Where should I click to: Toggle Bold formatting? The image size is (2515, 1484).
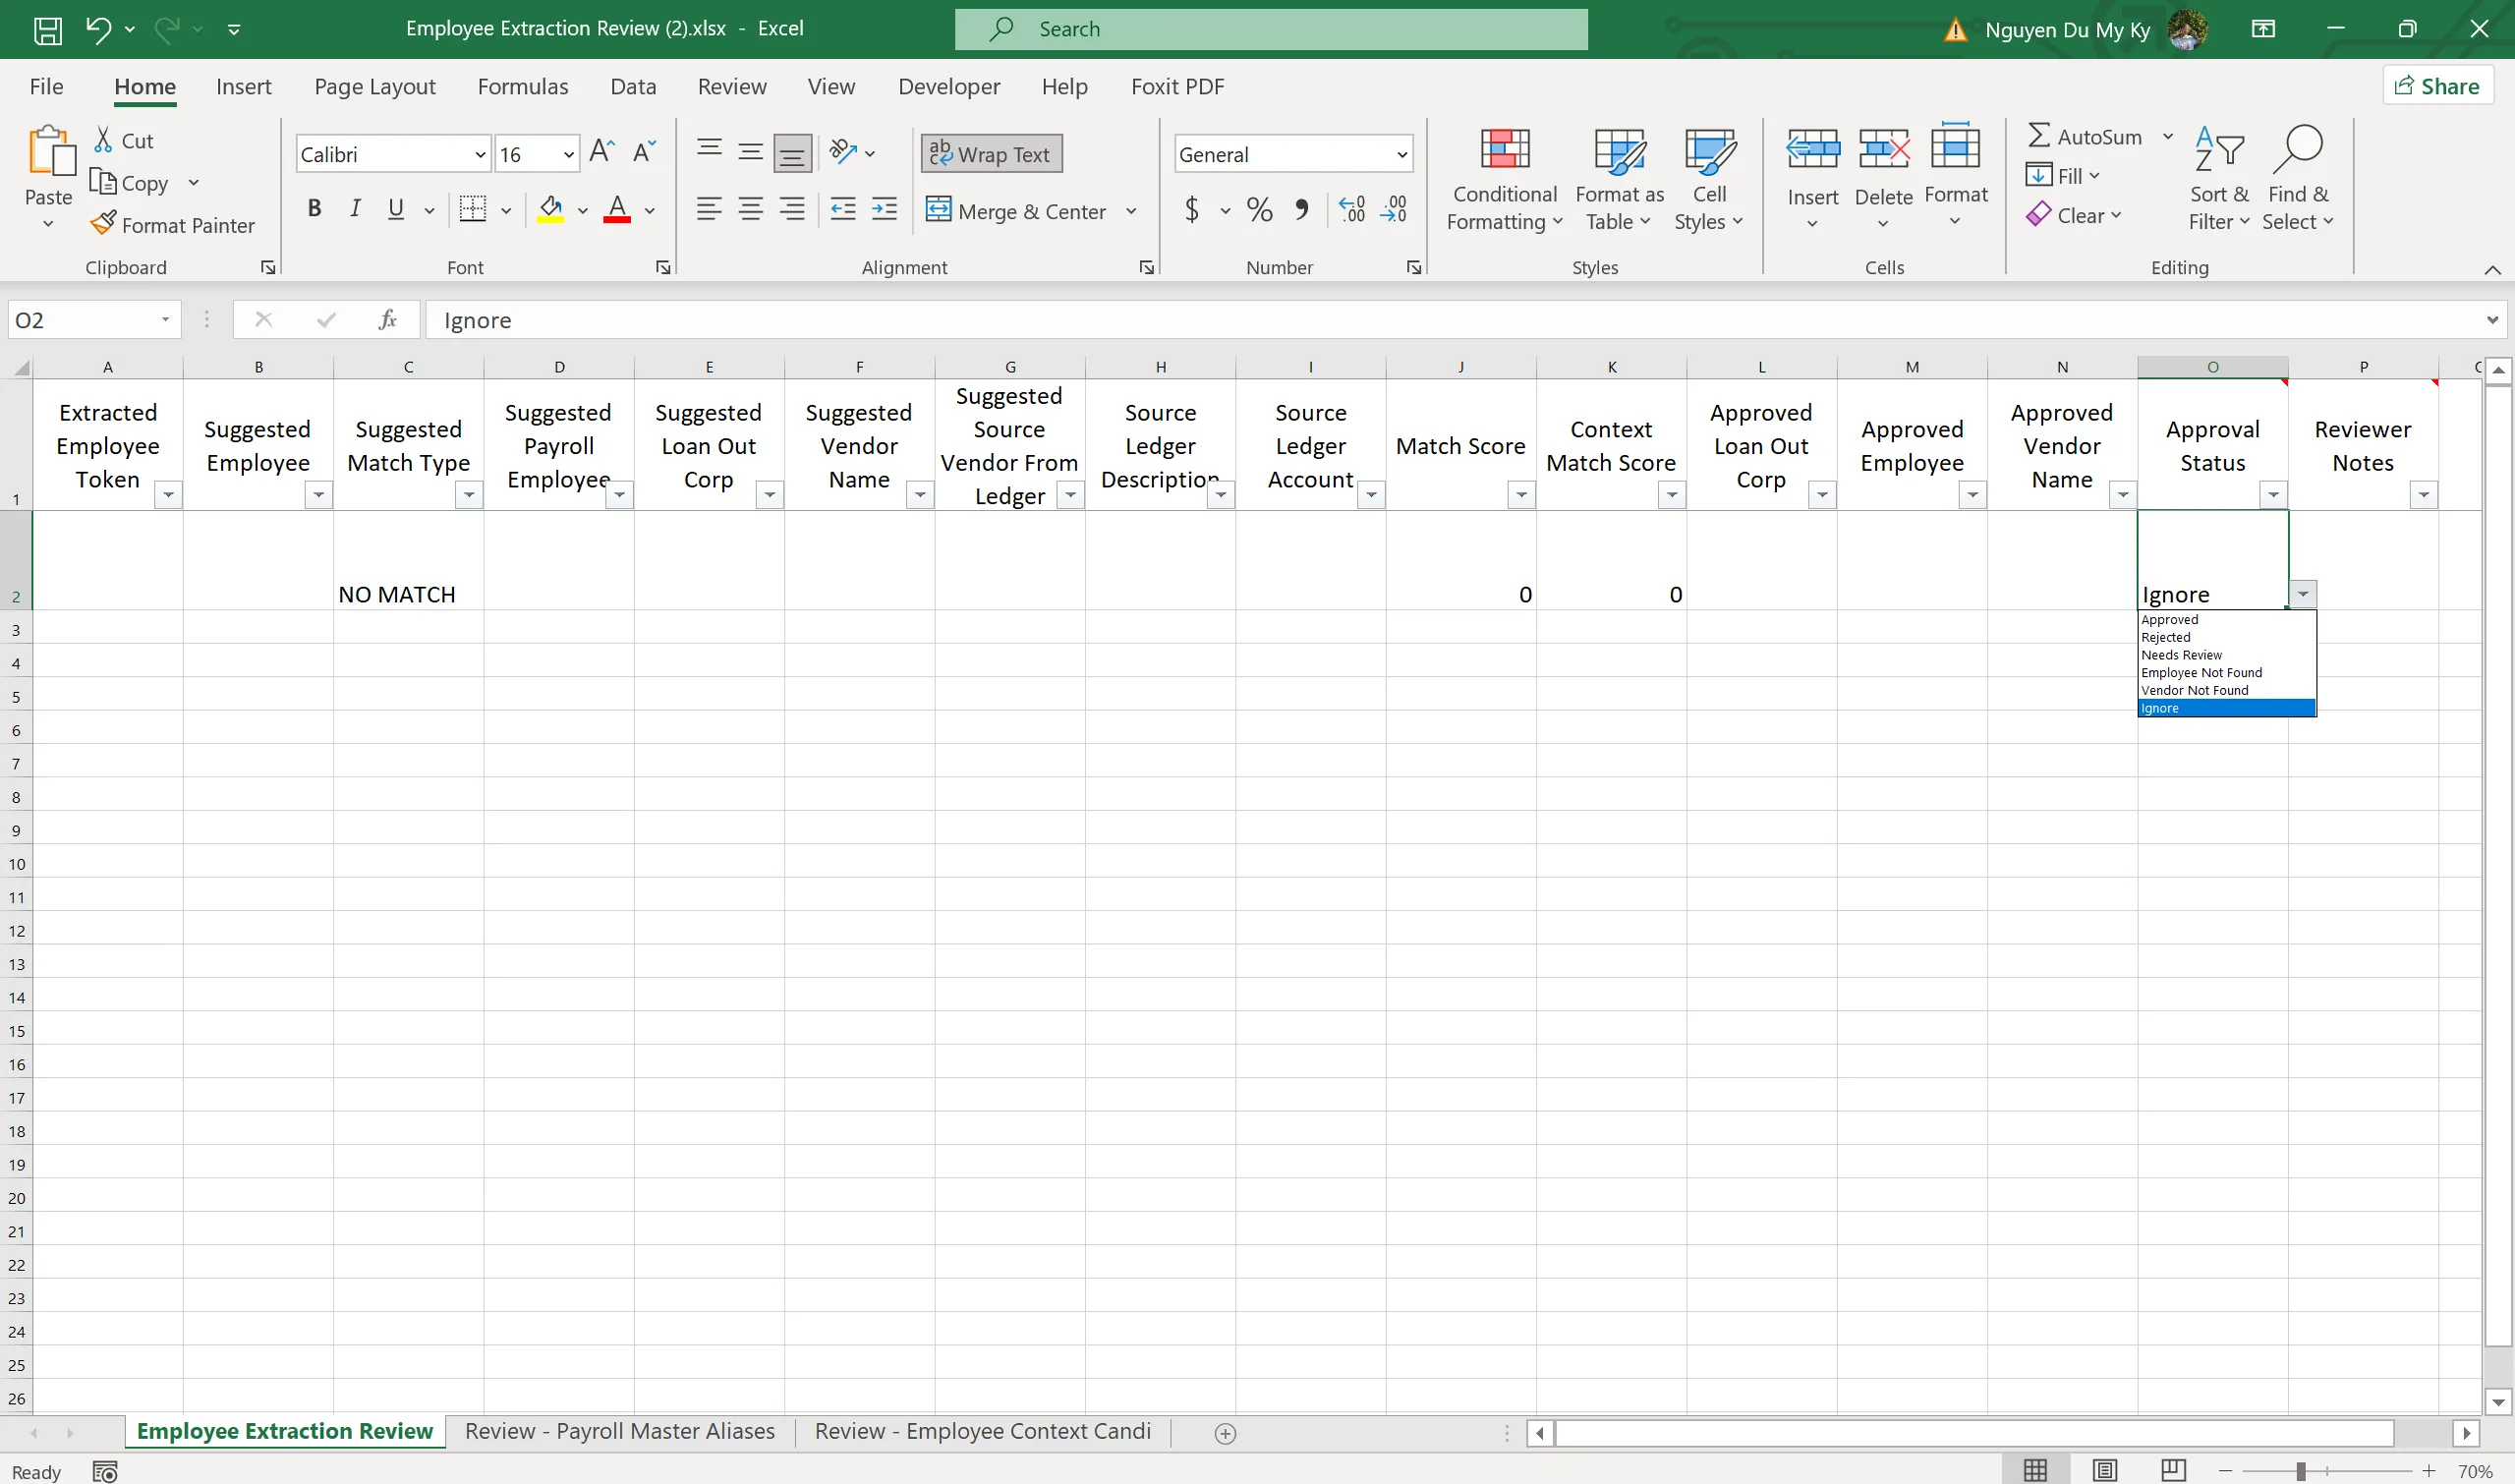click(314, 208)
